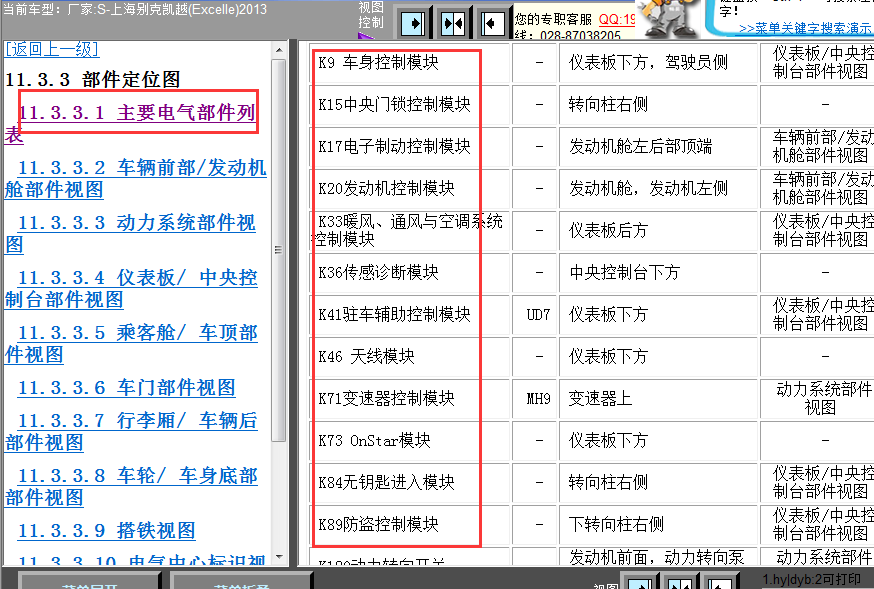Image resolution: width=874 pixels, height=589 pixels.
Task: Click the 变速器上 location cell
Action: pos(658,399)
